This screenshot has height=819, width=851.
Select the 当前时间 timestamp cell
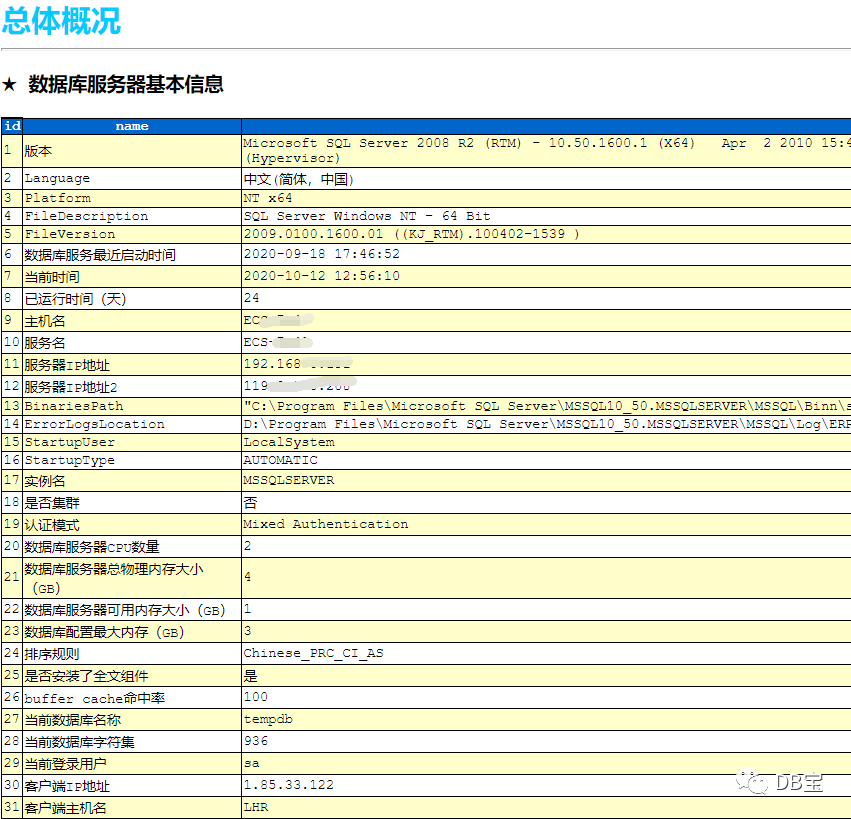(x=320, y=275)
